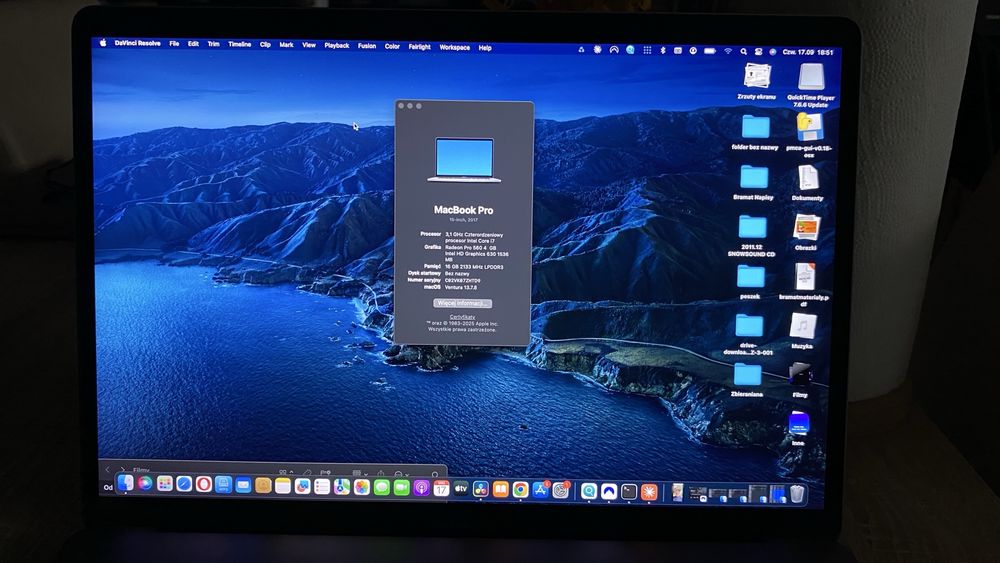
Task: Open the Fusion menu
Action: [x=367, y=46]
